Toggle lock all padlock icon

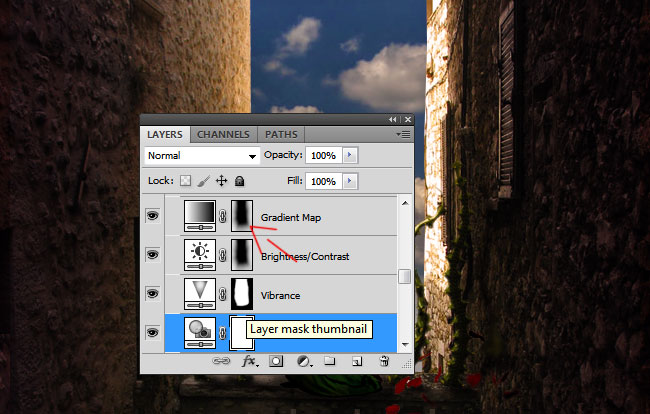240,181
